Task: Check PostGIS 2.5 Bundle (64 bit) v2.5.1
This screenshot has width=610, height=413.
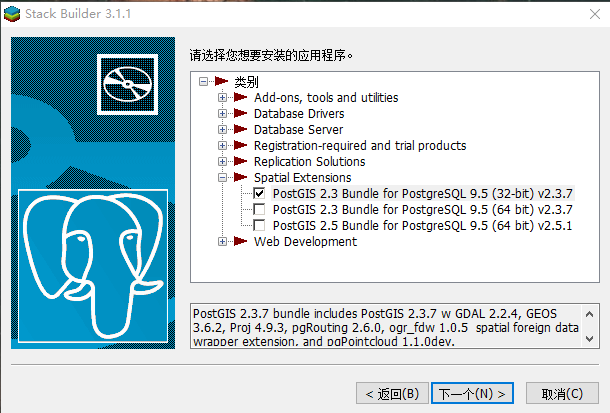Action: [259, 225]
